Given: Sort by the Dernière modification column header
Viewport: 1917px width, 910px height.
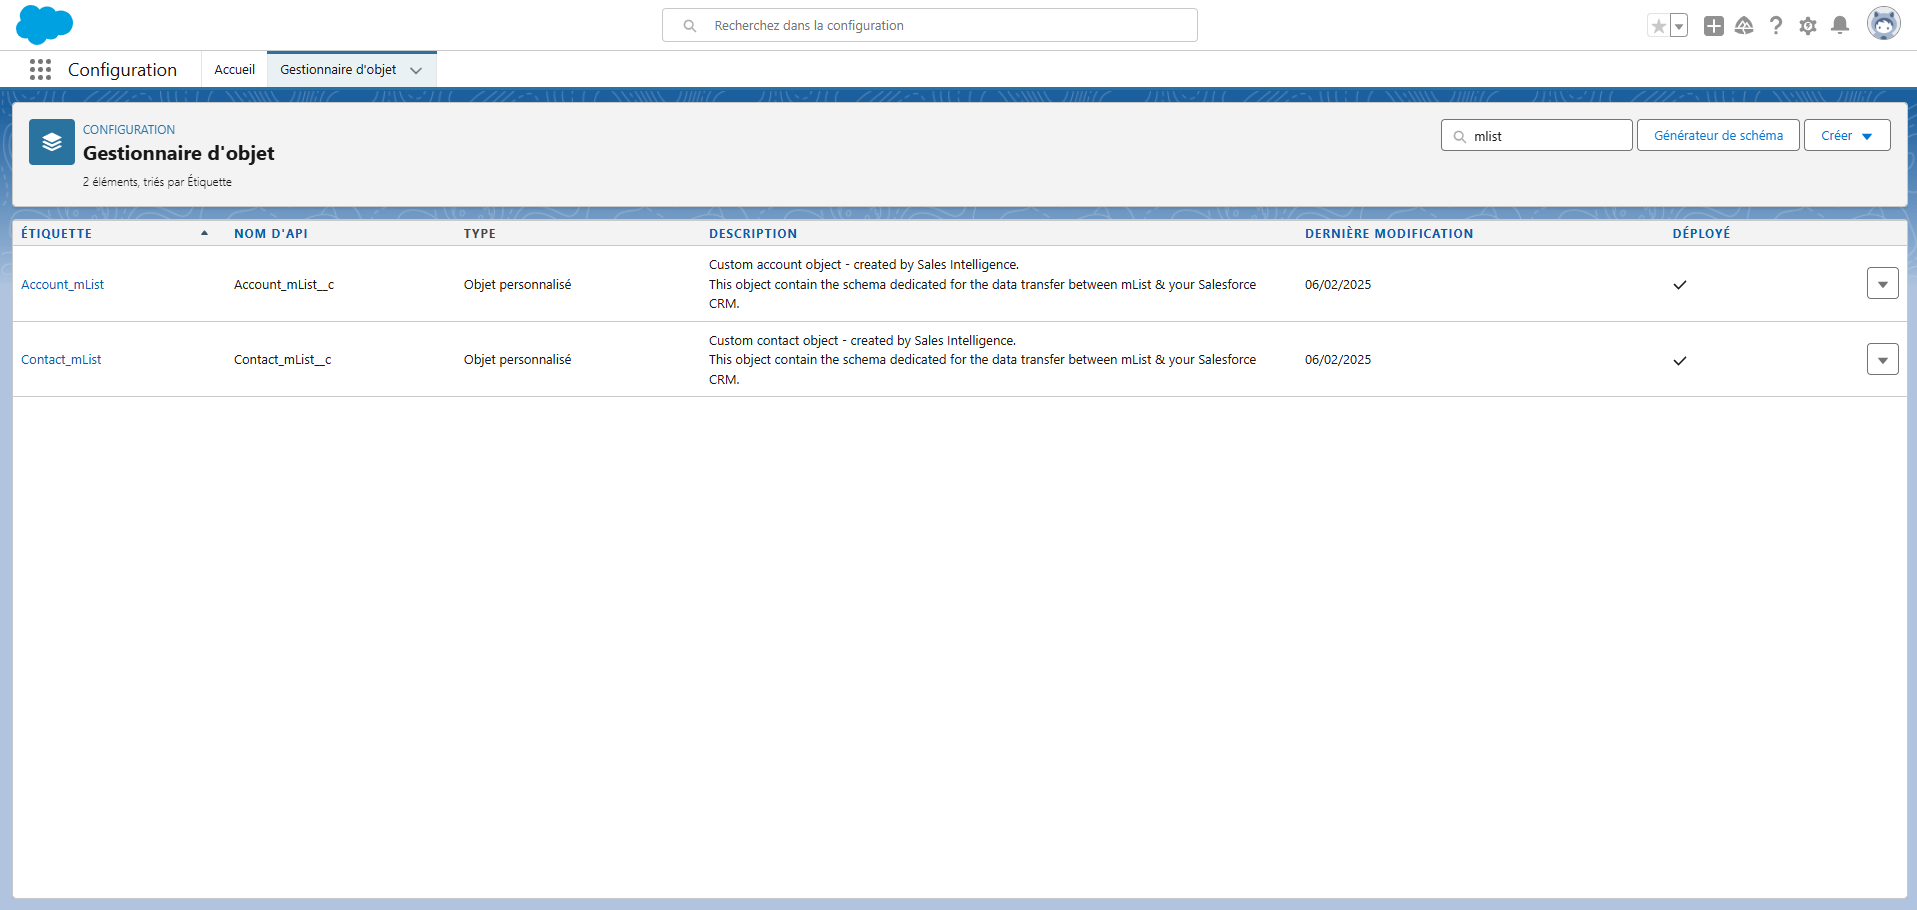Looking at the screenshot, I should click(1389, 233).
